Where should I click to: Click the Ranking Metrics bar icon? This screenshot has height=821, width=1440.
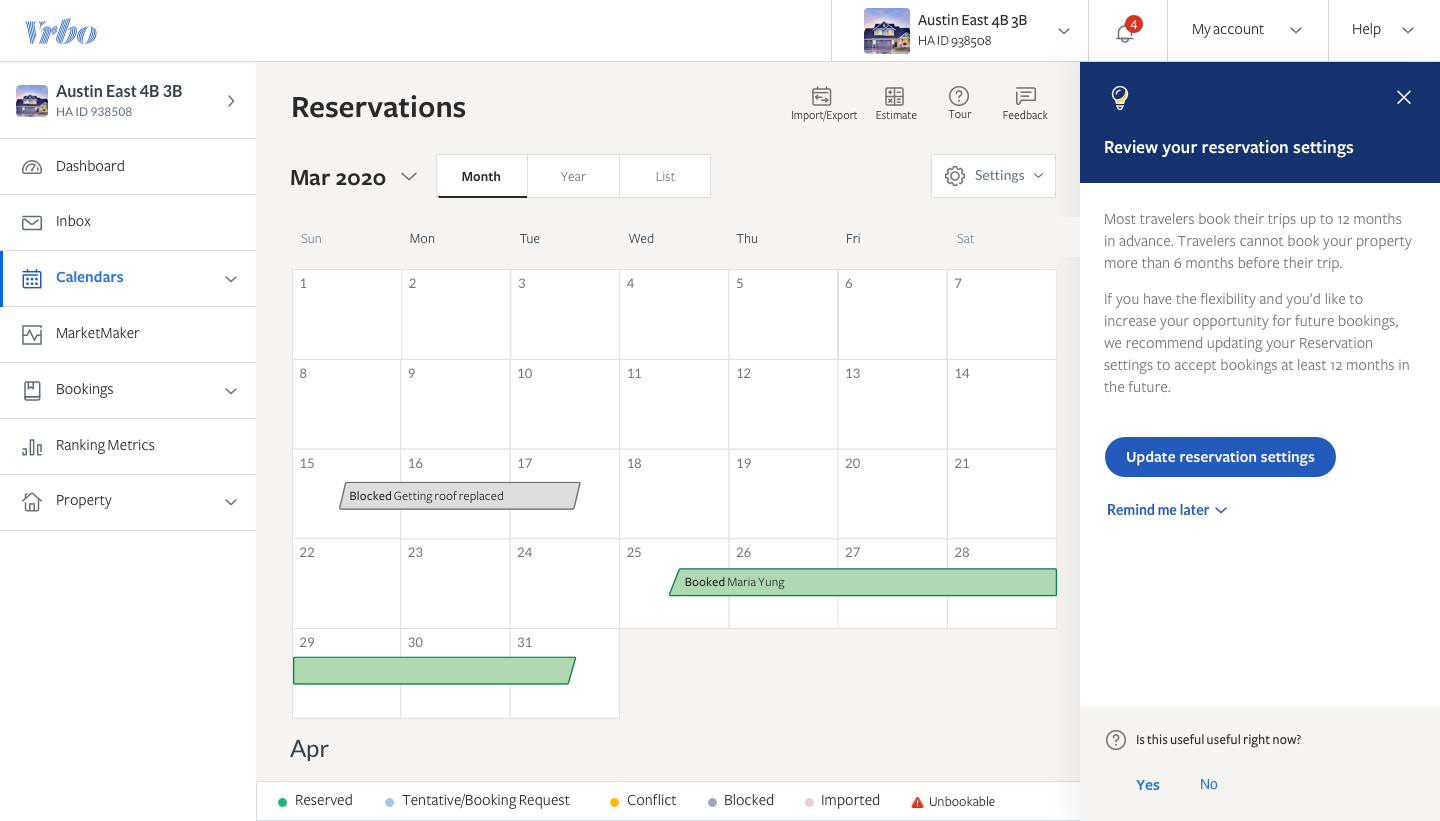[x=32, y=446]
